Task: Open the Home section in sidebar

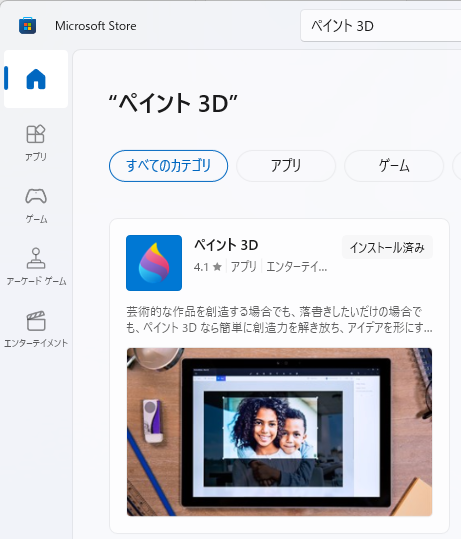Action: tap(36, 79)
